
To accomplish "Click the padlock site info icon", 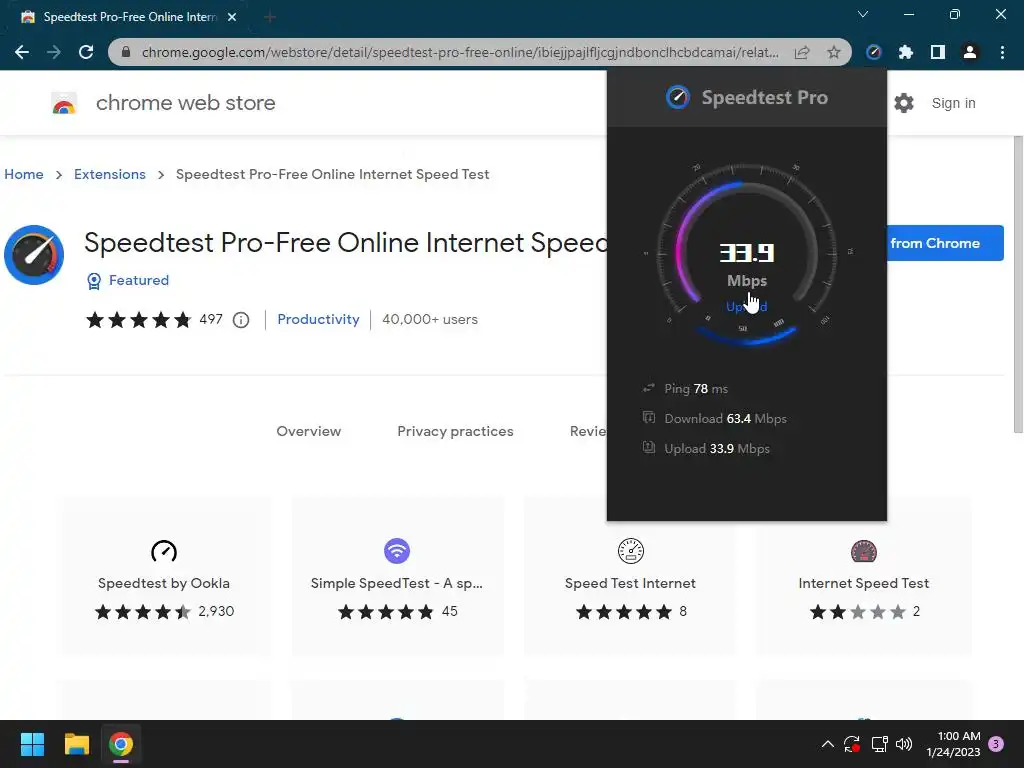I will (x=126, y=52).
